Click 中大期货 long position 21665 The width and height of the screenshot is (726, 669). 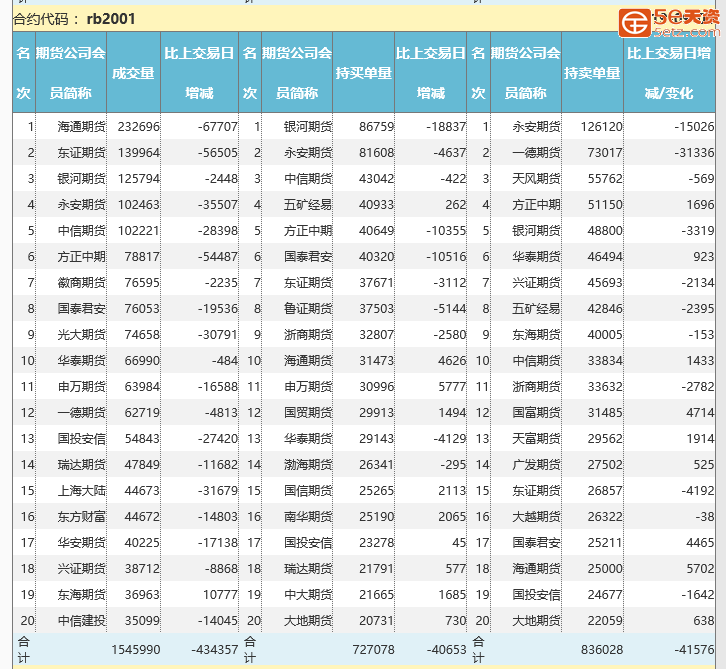pyautogui.click(x=376, y=594)
